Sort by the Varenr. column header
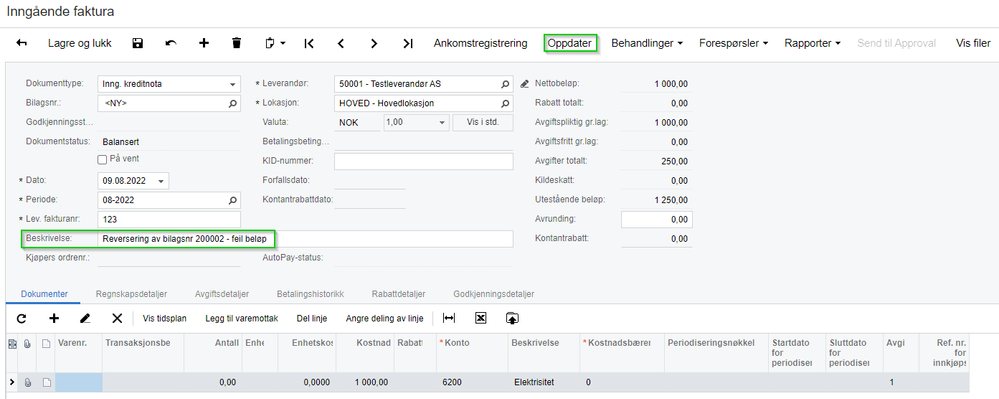The height and width of the screenshot is (399, 999). click(x=78, y=352)
